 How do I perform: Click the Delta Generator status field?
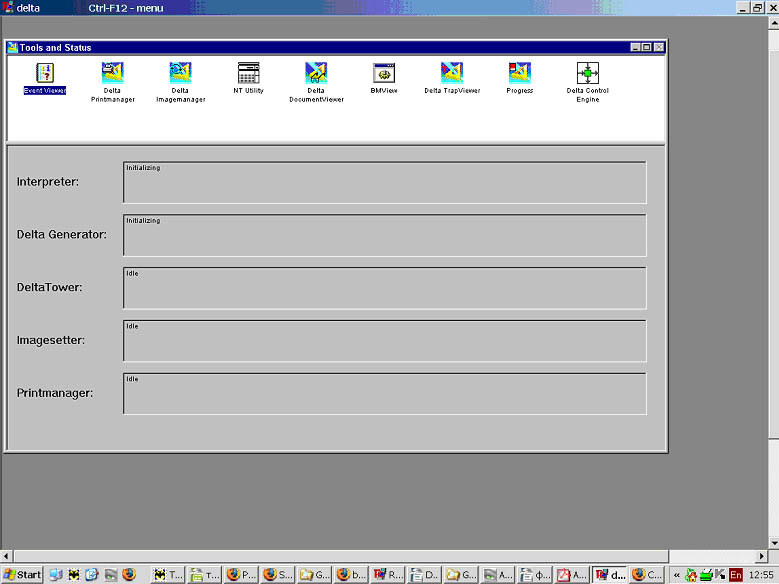click(385, 235)
